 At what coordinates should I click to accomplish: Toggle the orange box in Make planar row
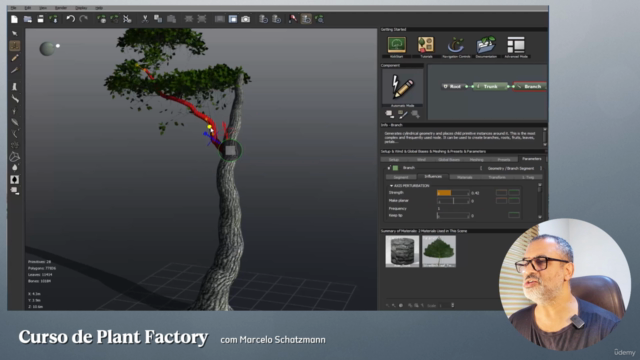(x=501, y=201)
